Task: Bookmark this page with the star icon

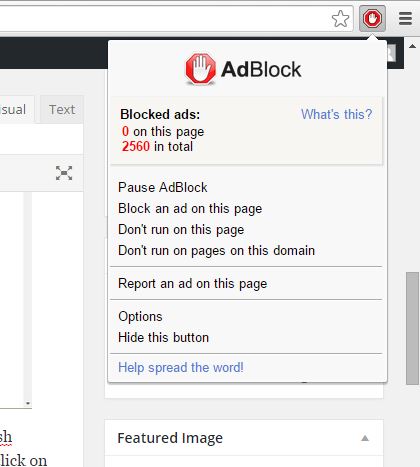Action: (x=341, y=19)
